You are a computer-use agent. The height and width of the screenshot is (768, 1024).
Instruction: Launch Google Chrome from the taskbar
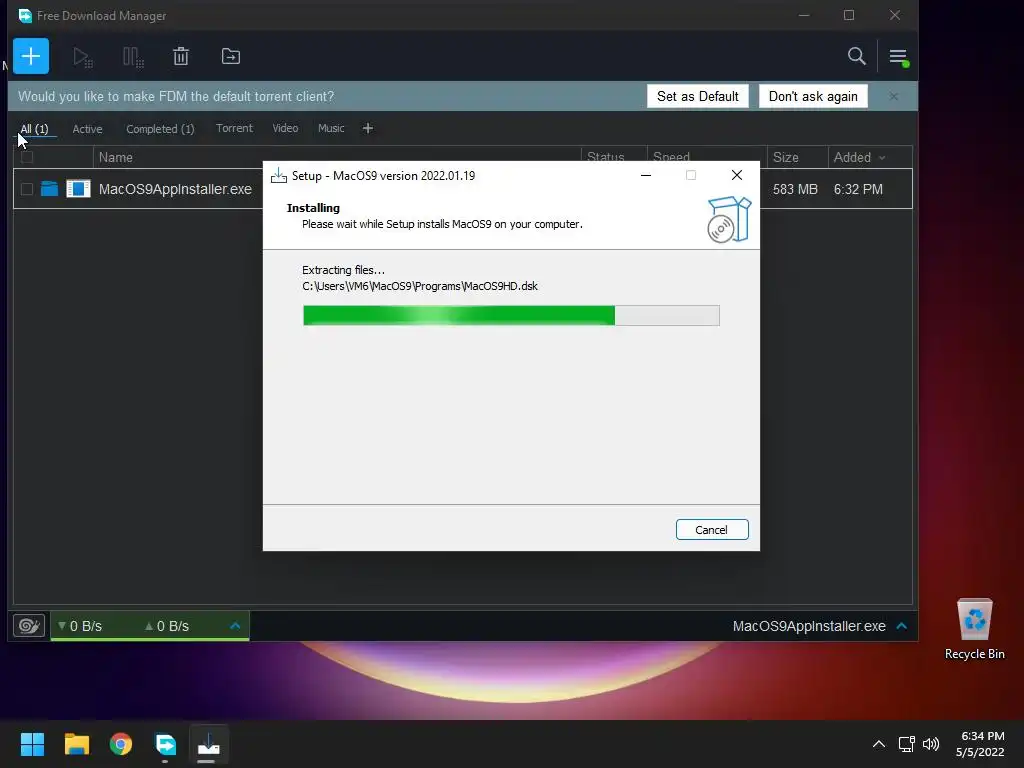(121, 744)
